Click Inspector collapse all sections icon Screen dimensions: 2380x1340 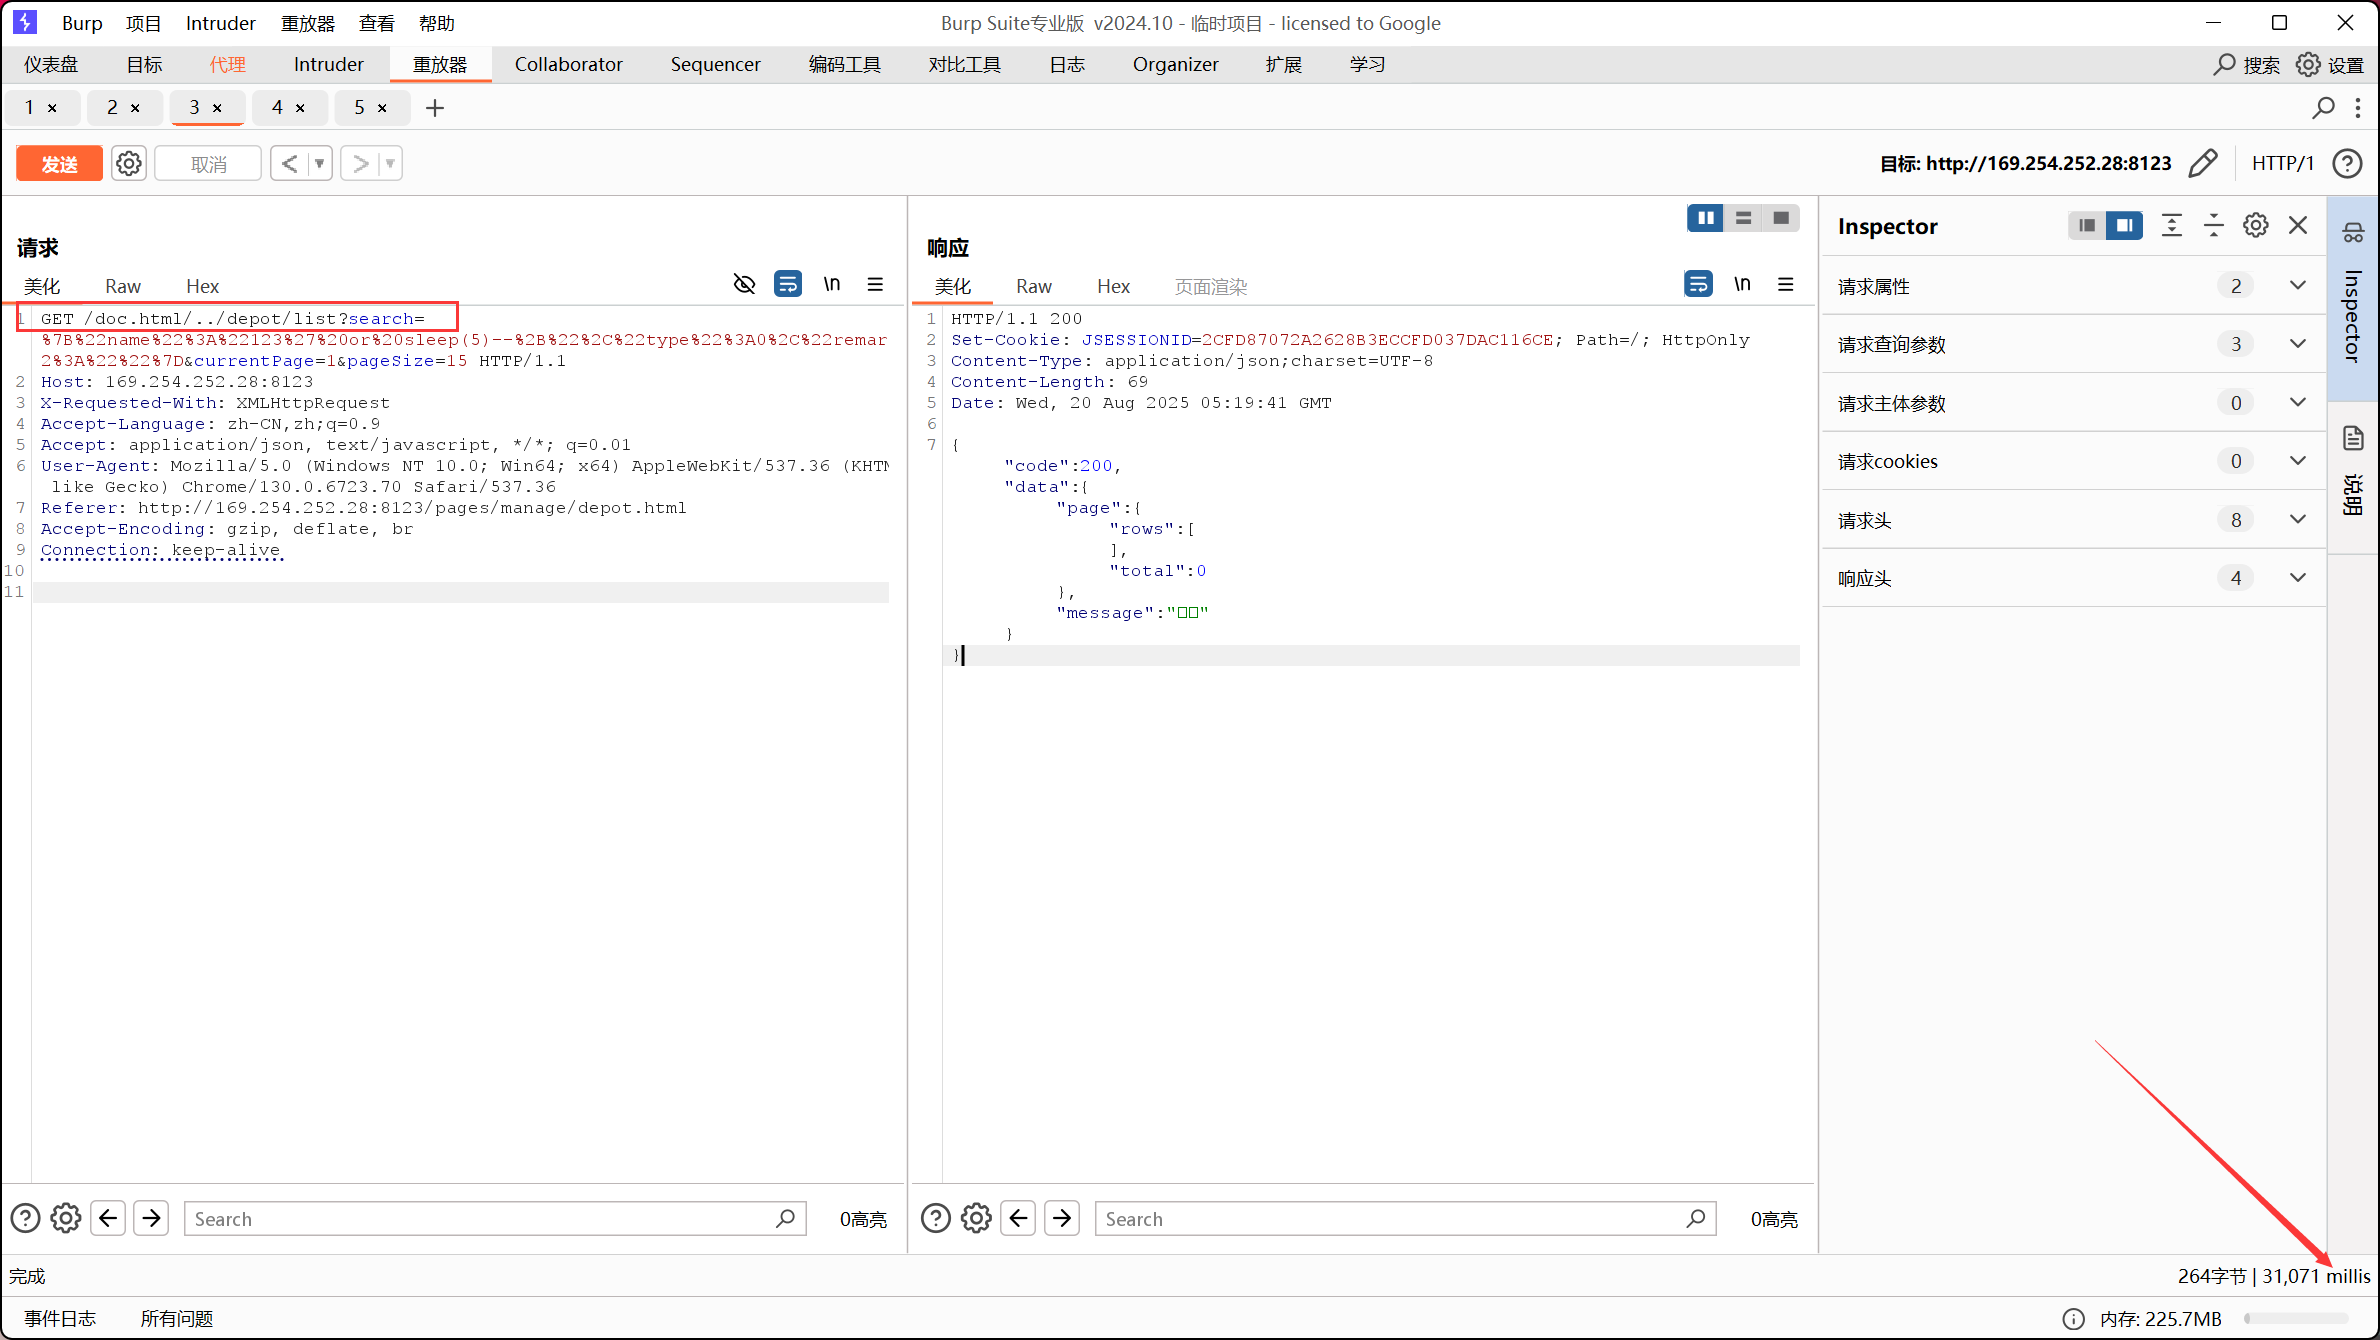click(2213, 226)
